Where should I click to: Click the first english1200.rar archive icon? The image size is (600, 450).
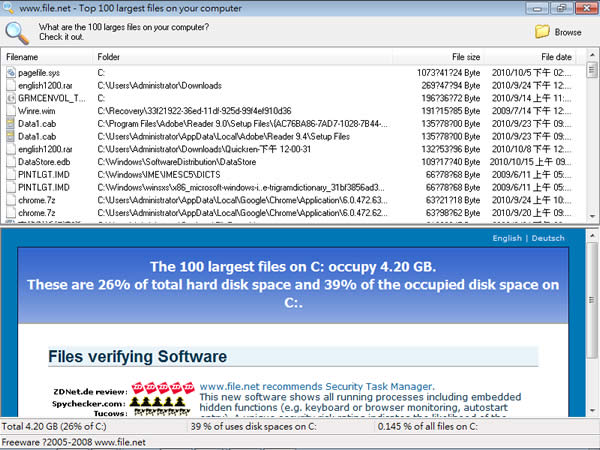pos(10,86)
